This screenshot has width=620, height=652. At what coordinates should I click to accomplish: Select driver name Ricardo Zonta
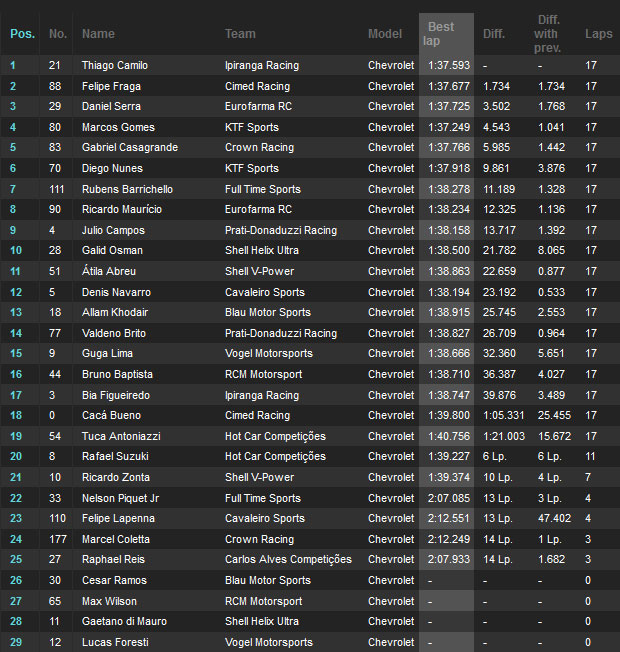[116, 477]
